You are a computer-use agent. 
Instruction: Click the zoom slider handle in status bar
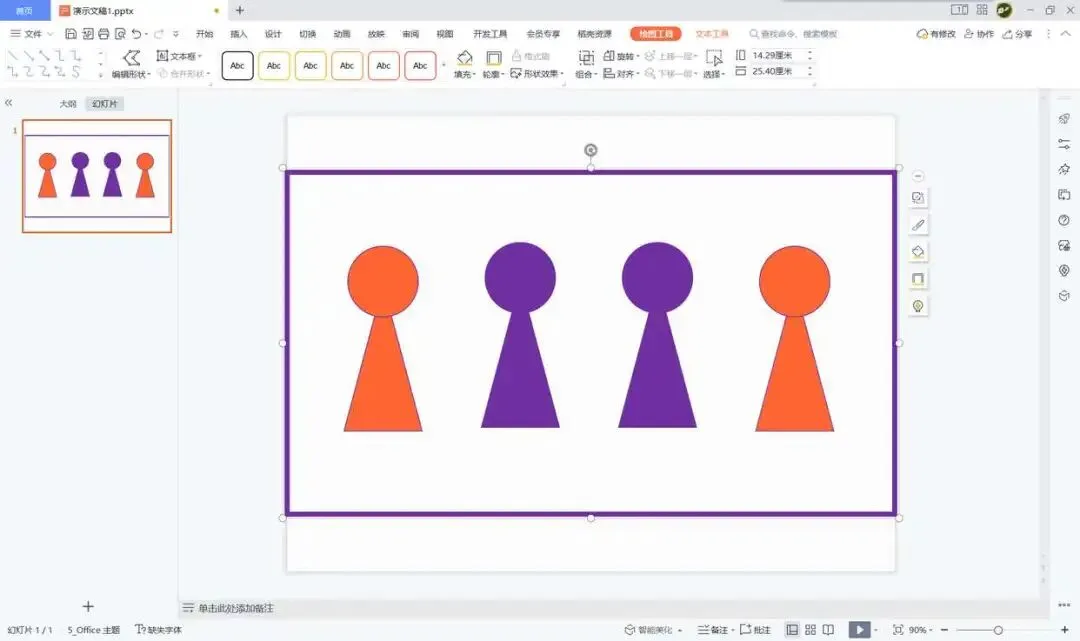pyautogui.click(x=998, y=630)
